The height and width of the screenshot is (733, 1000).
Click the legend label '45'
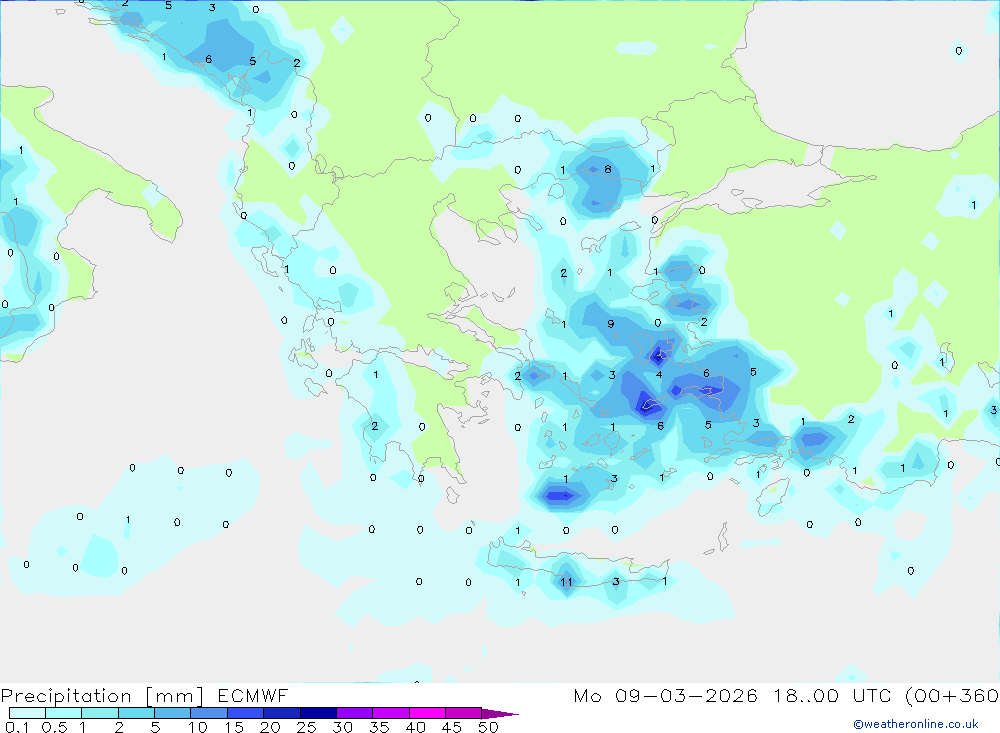452,727
